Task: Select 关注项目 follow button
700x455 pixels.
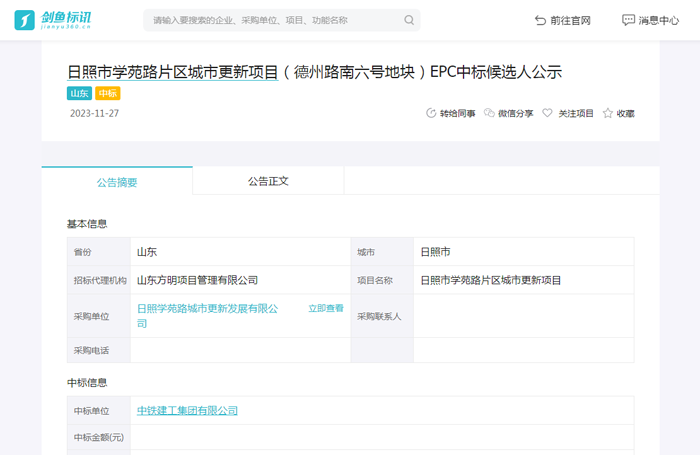Action: (576, 113)
